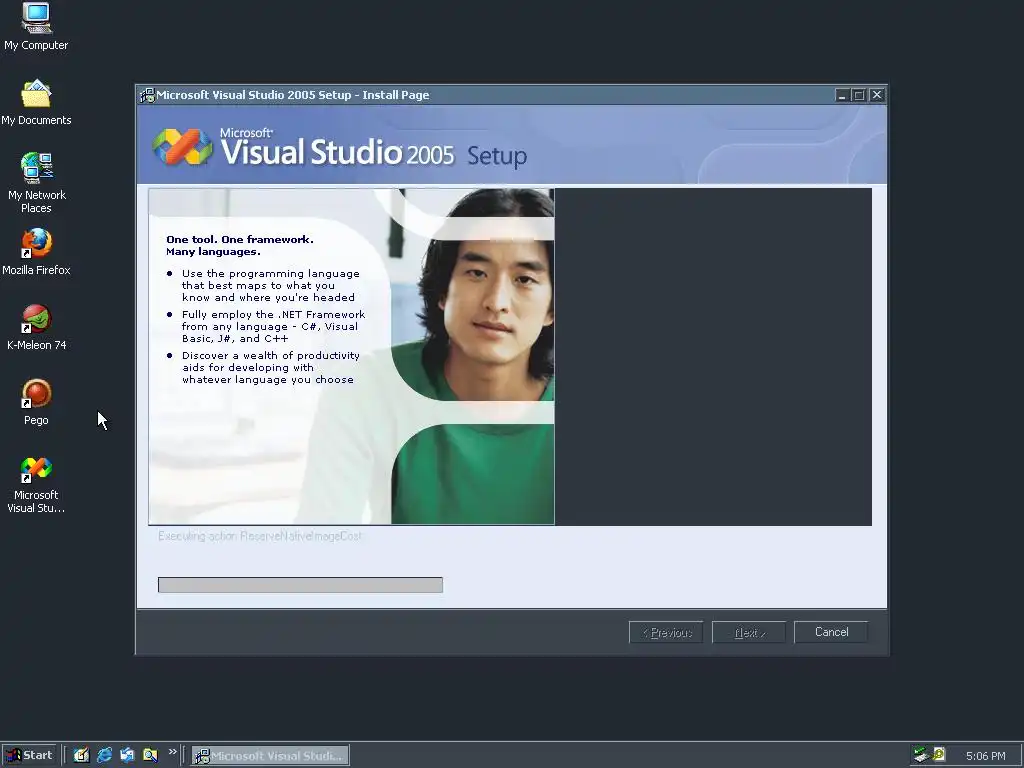
Task: Close the Visual Studio Setup window
Action: point(877,95)
